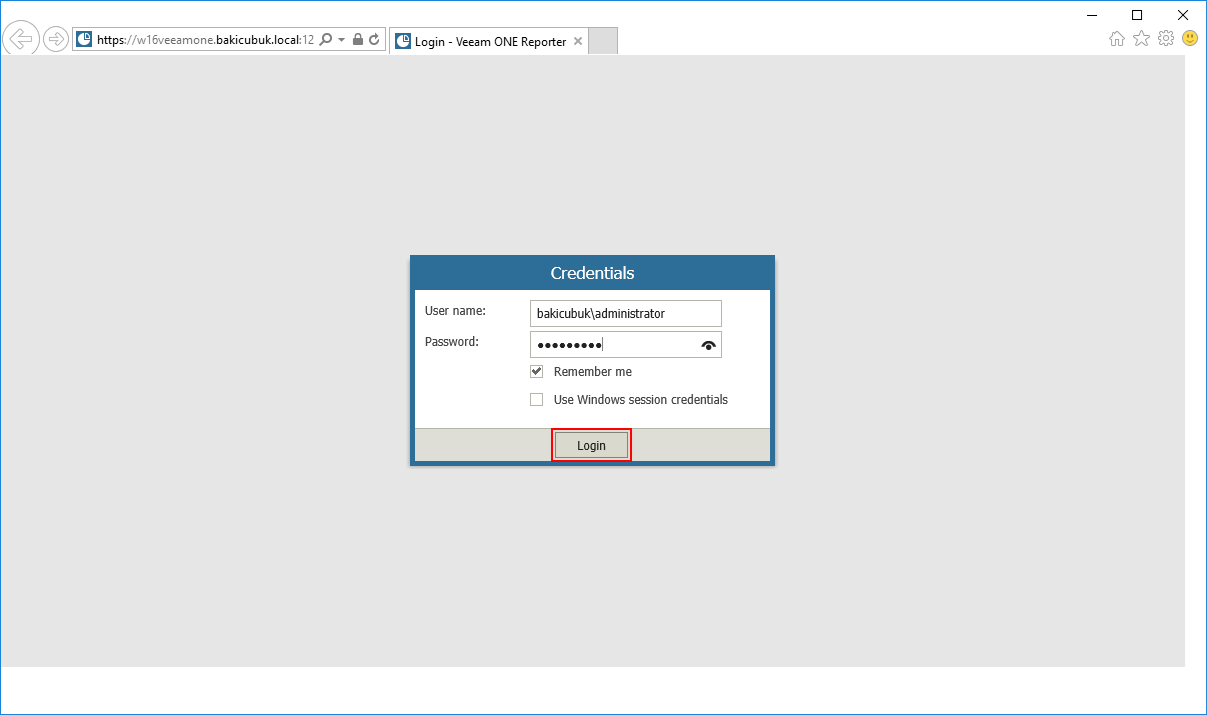Screen dimensions: 1207x715
Task: Maximize the browser window
Action: tap(1137, 14)
